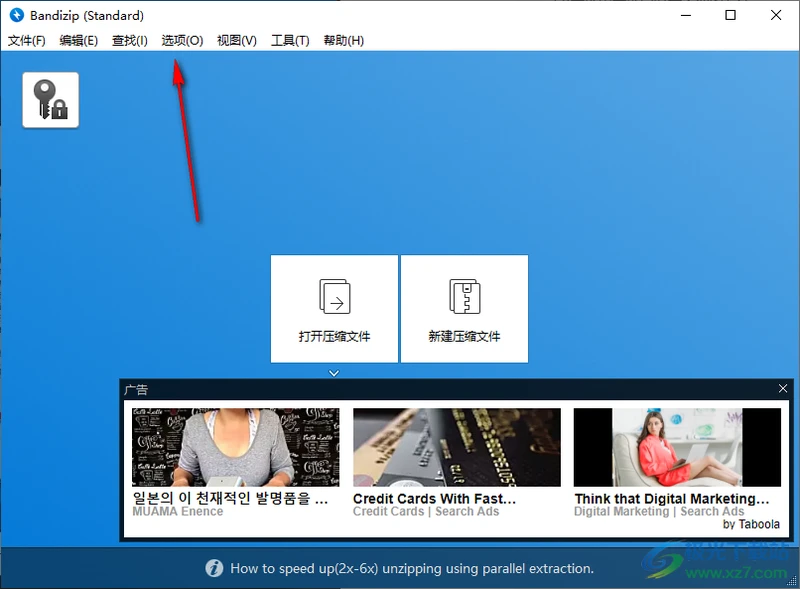The width and height of the screenshot is (800, 589).
Task: Click the Bandizip logo in title bar
Action: pos(17,15)
